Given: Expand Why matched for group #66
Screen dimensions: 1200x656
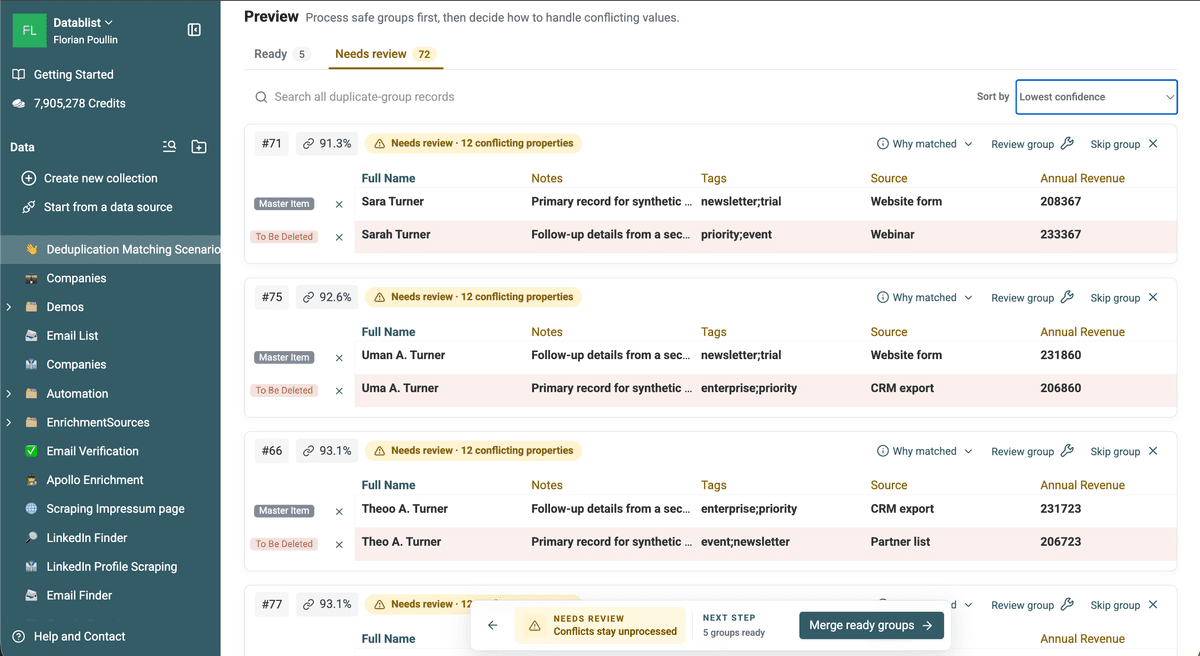Looking at the screenshot, I should (x=924, y=451).
